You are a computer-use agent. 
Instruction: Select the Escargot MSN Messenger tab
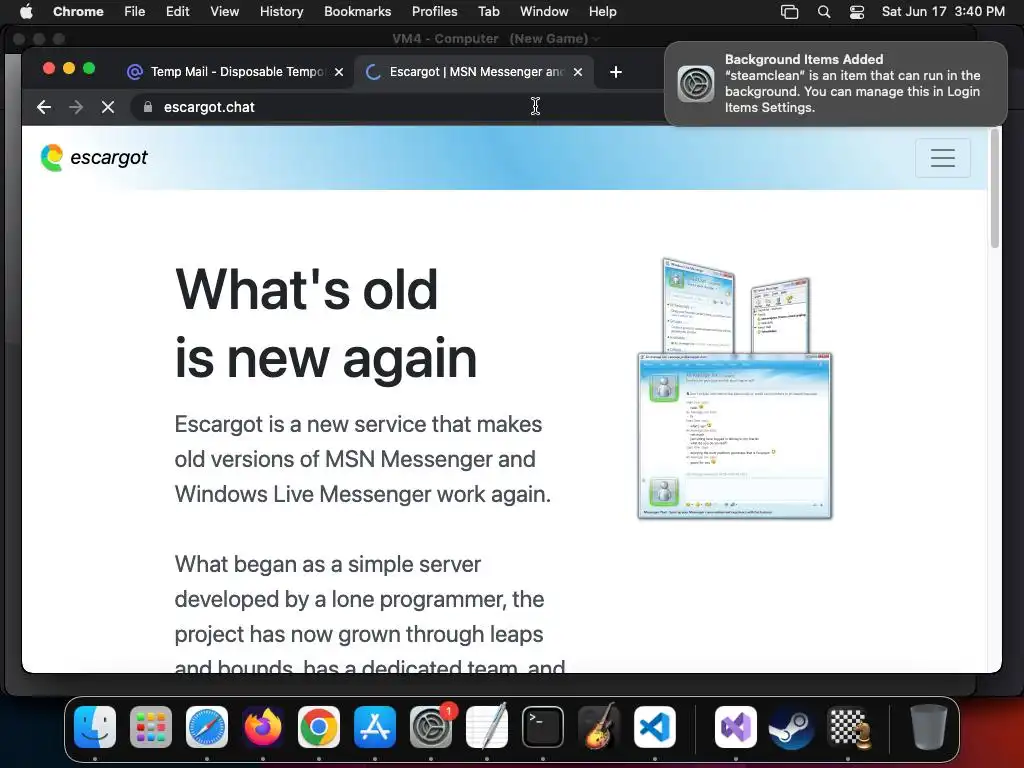click(x=473, y=72)
